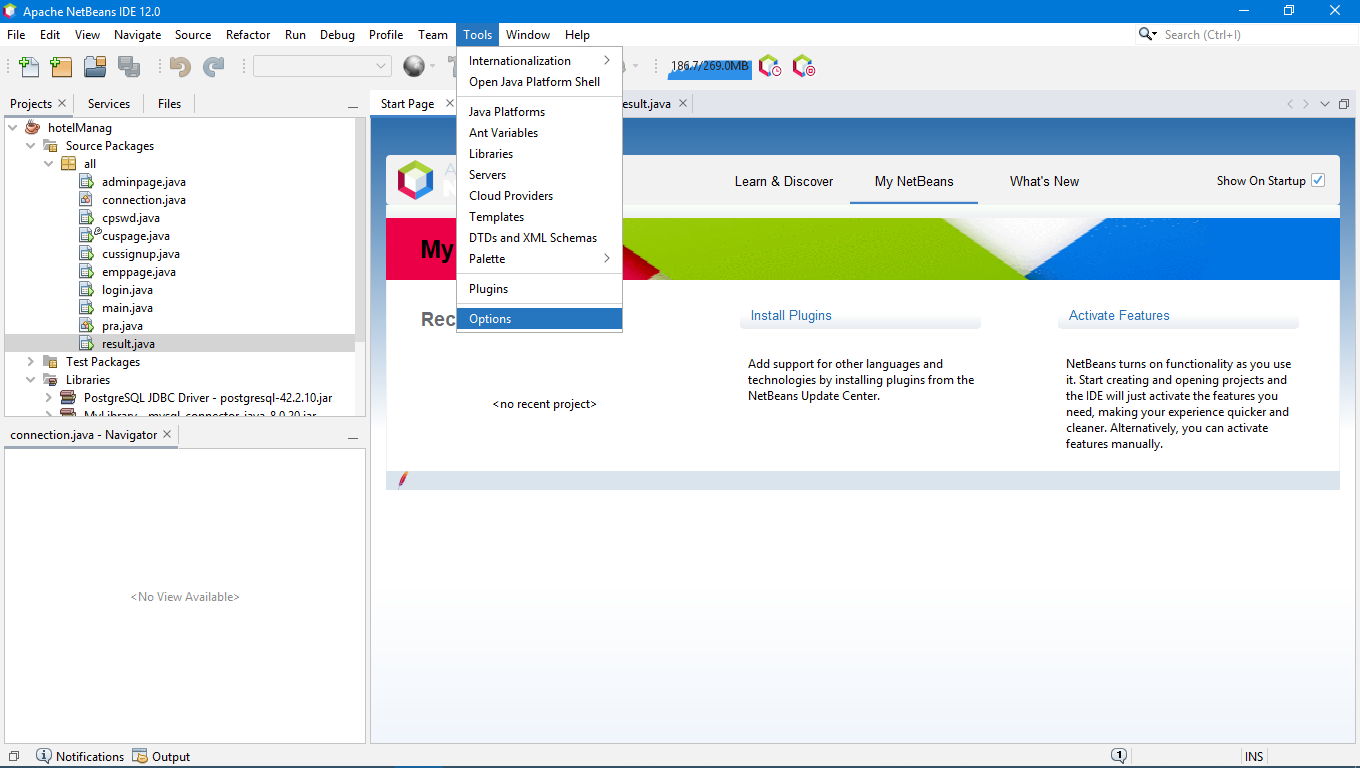1360x768 pixels.
Task: Open Notifications icon in status bar
Action: [x=43, y=756]
